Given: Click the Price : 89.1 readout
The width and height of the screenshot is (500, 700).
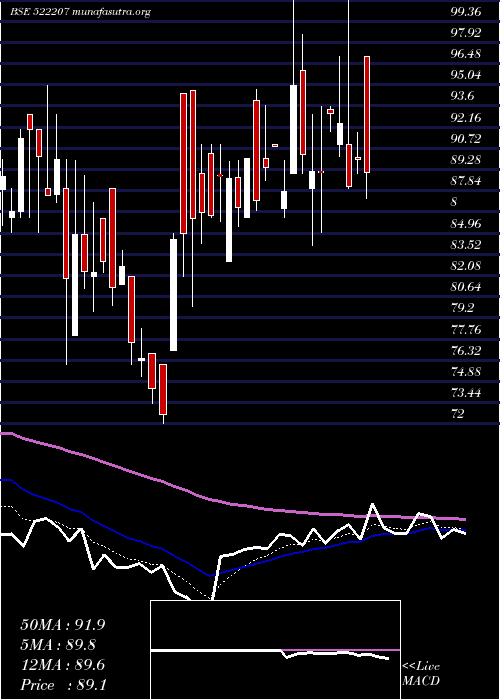Looking at the screenshot, I should pyautogui.click(x=63, y=685).
